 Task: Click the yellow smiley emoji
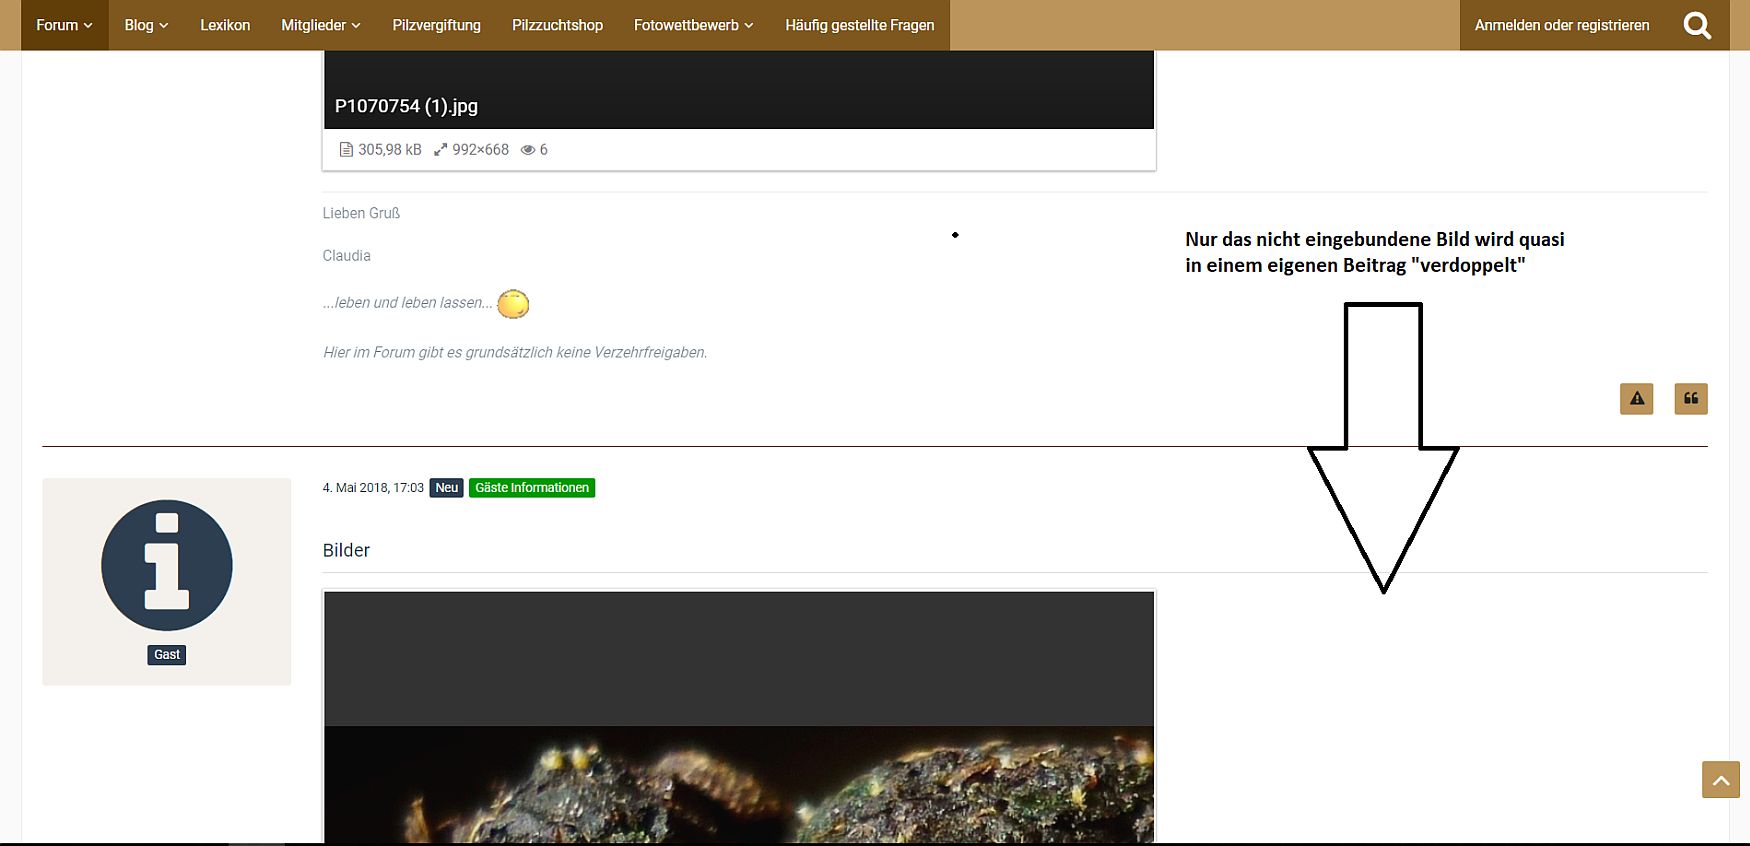pos(513,304)
